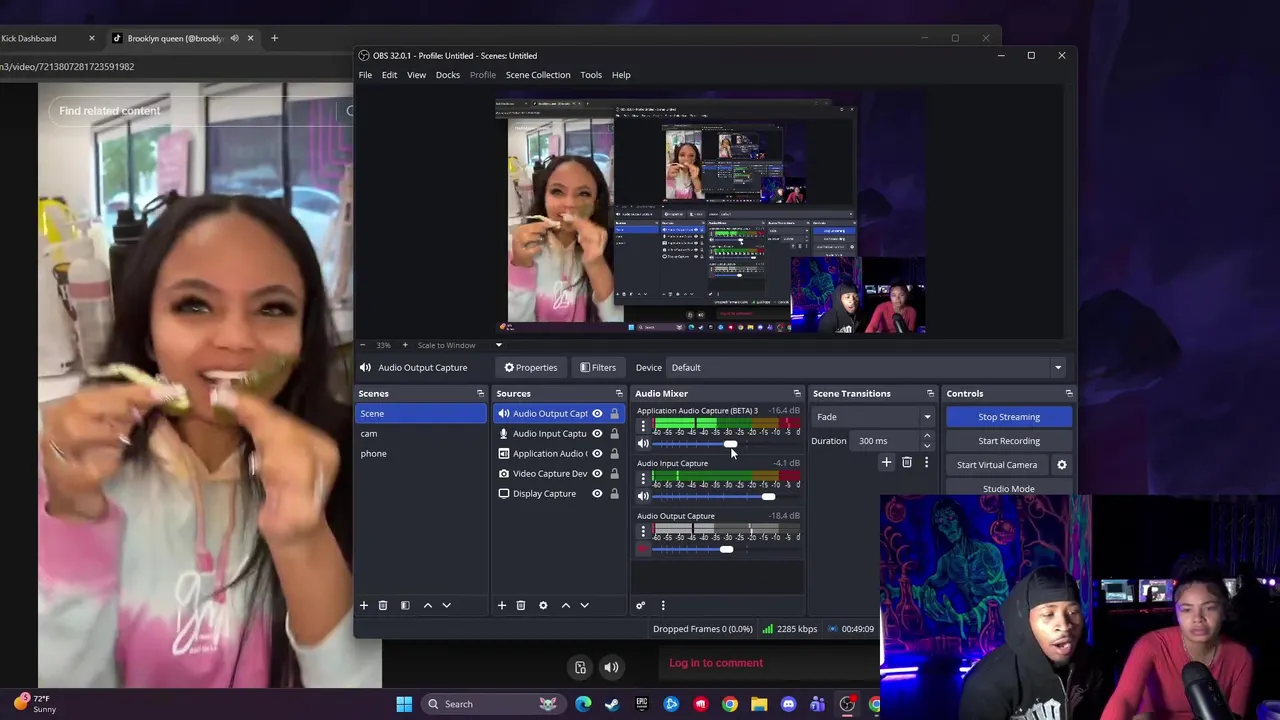
Task: Move the source down in the Sources list
Action: point(585,605)
